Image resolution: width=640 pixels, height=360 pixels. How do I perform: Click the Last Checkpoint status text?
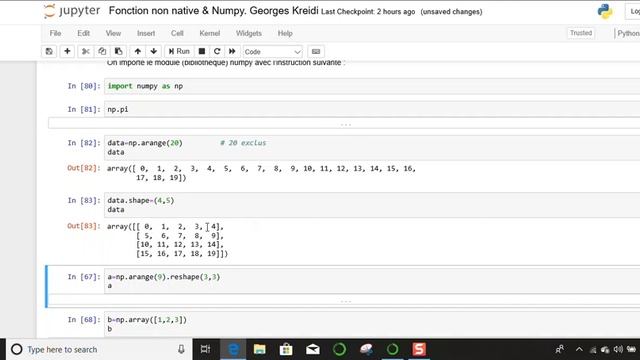point(368,12)
